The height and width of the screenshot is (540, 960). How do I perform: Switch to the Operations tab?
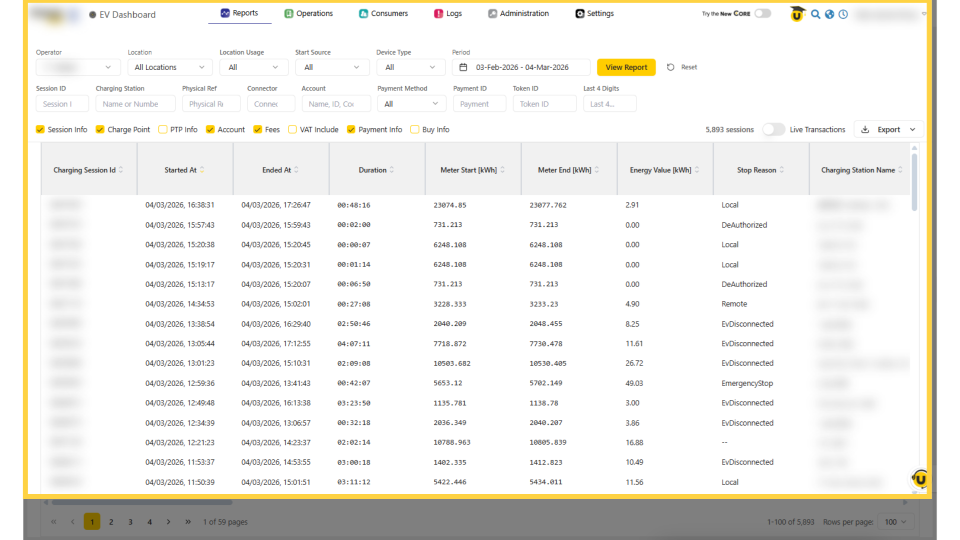308,14
